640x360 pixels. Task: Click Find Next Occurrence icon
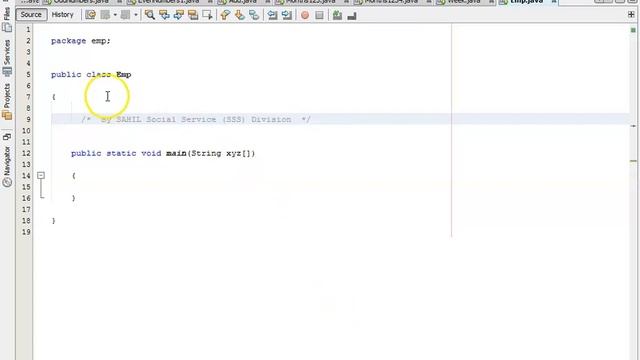point(179,15)
